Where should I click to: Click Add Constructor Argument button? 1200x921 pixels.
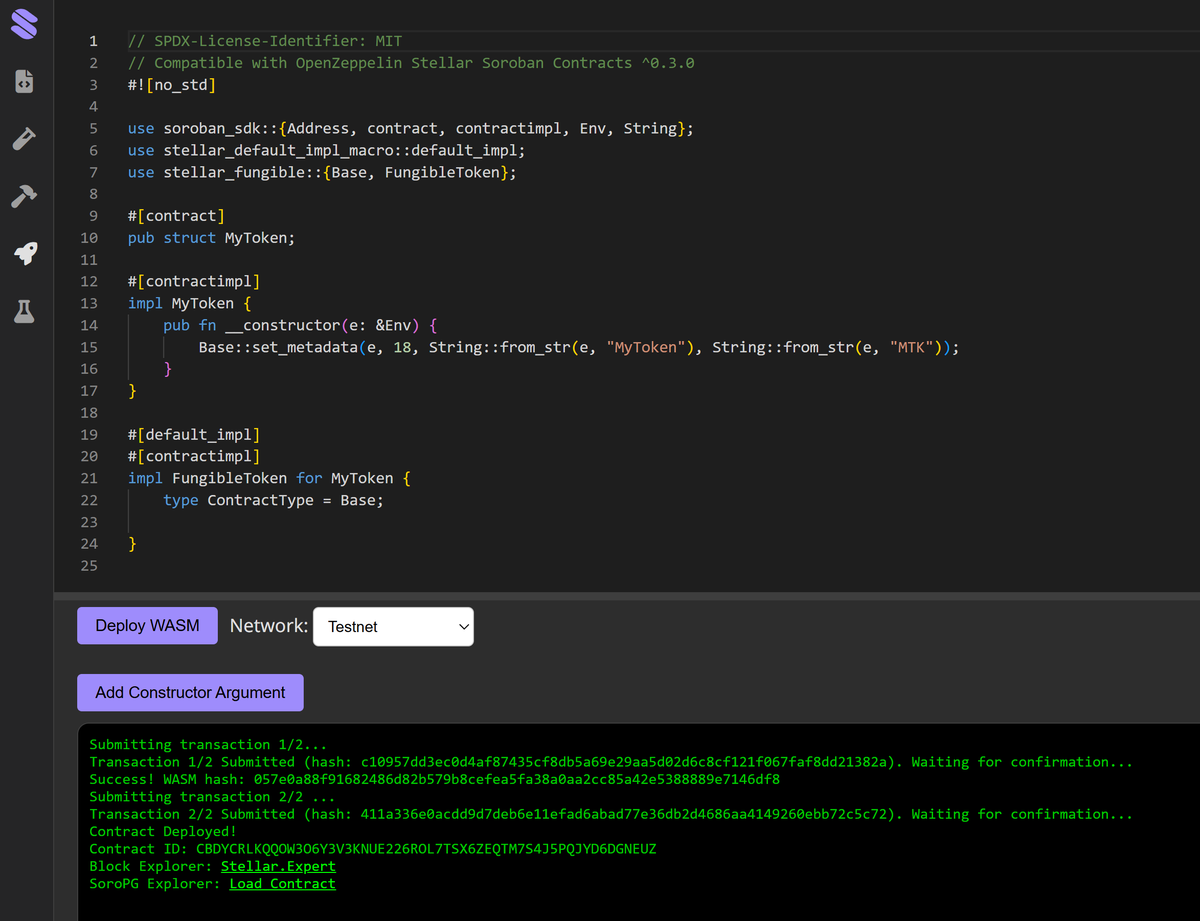[x=190, y=692]
